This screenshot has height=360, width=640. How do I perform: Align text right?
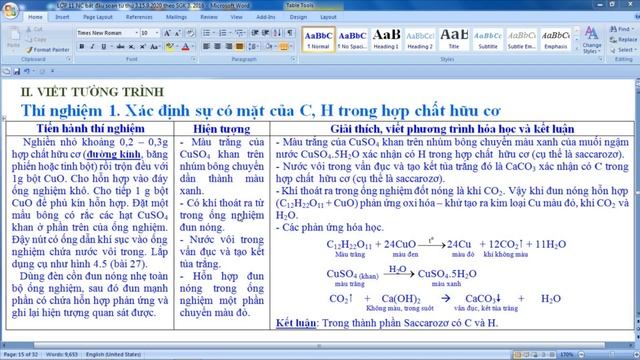(x=229, y=47)
